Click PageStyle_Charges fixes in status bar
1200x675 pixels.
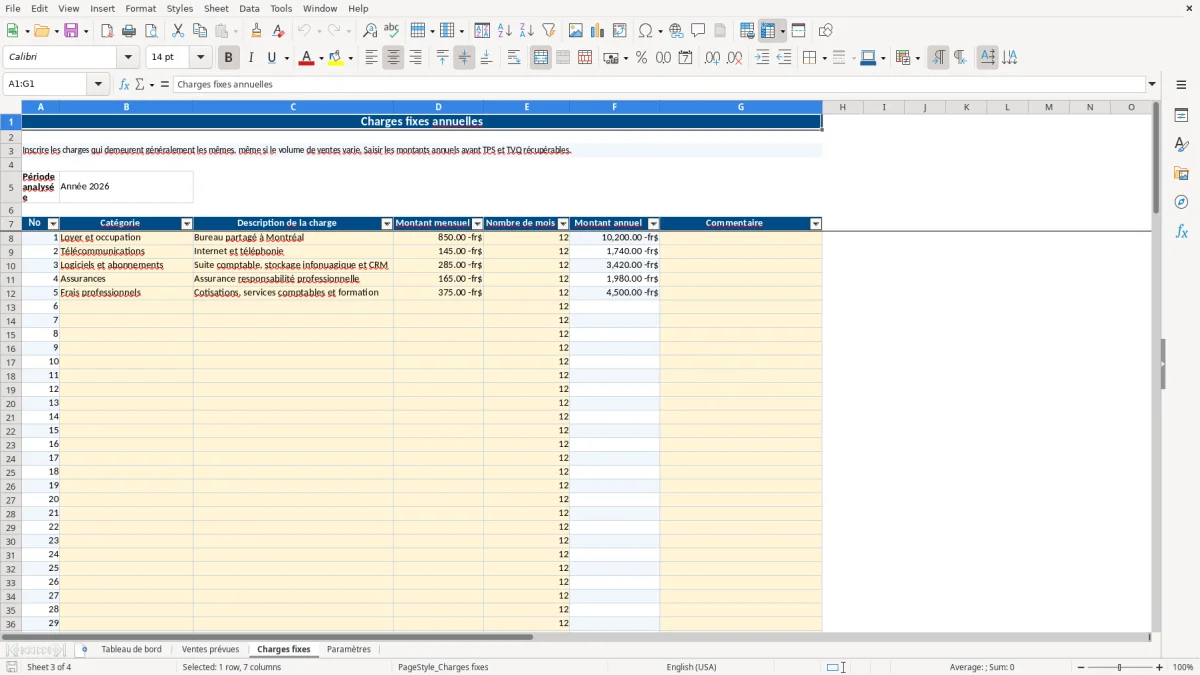[443, 667]
